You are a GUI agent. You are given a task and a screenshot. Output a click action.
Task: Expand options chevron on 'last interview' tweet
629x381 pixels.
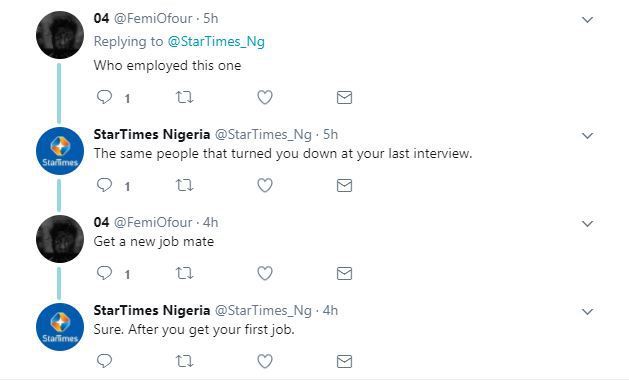(587, 136)
